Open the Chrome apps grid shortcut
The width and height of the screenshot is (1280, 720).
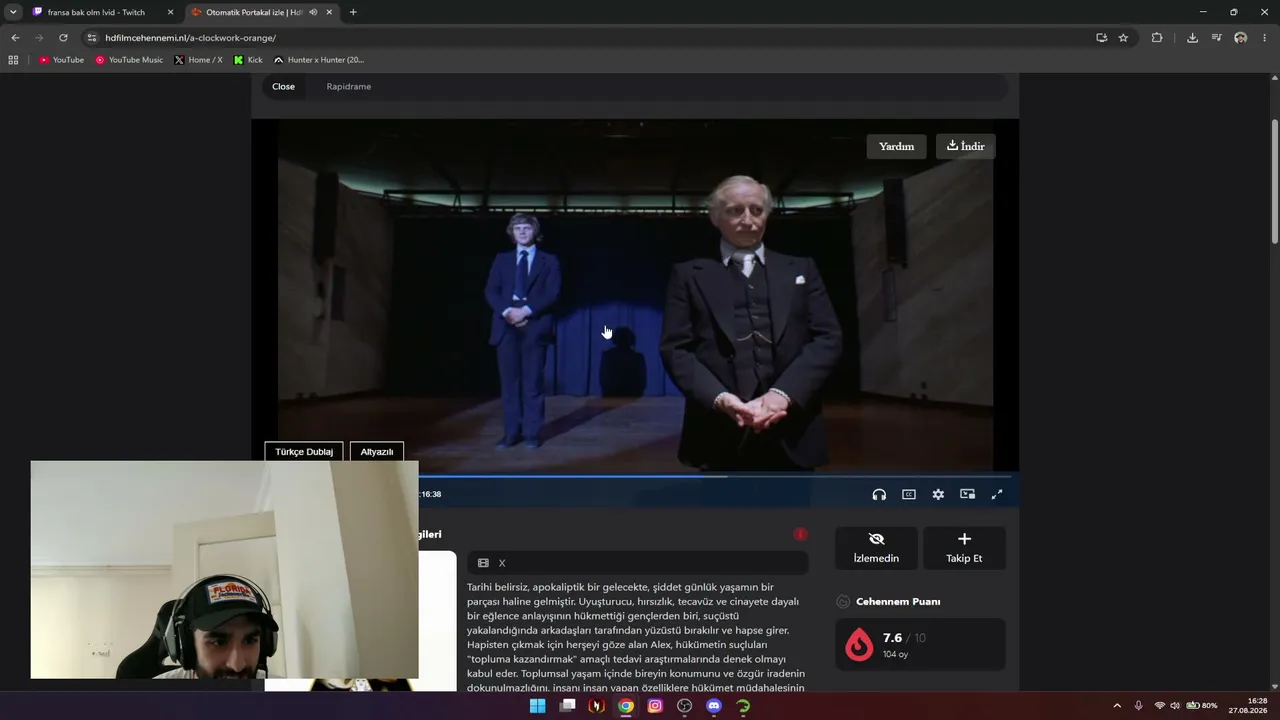point(13,60)
